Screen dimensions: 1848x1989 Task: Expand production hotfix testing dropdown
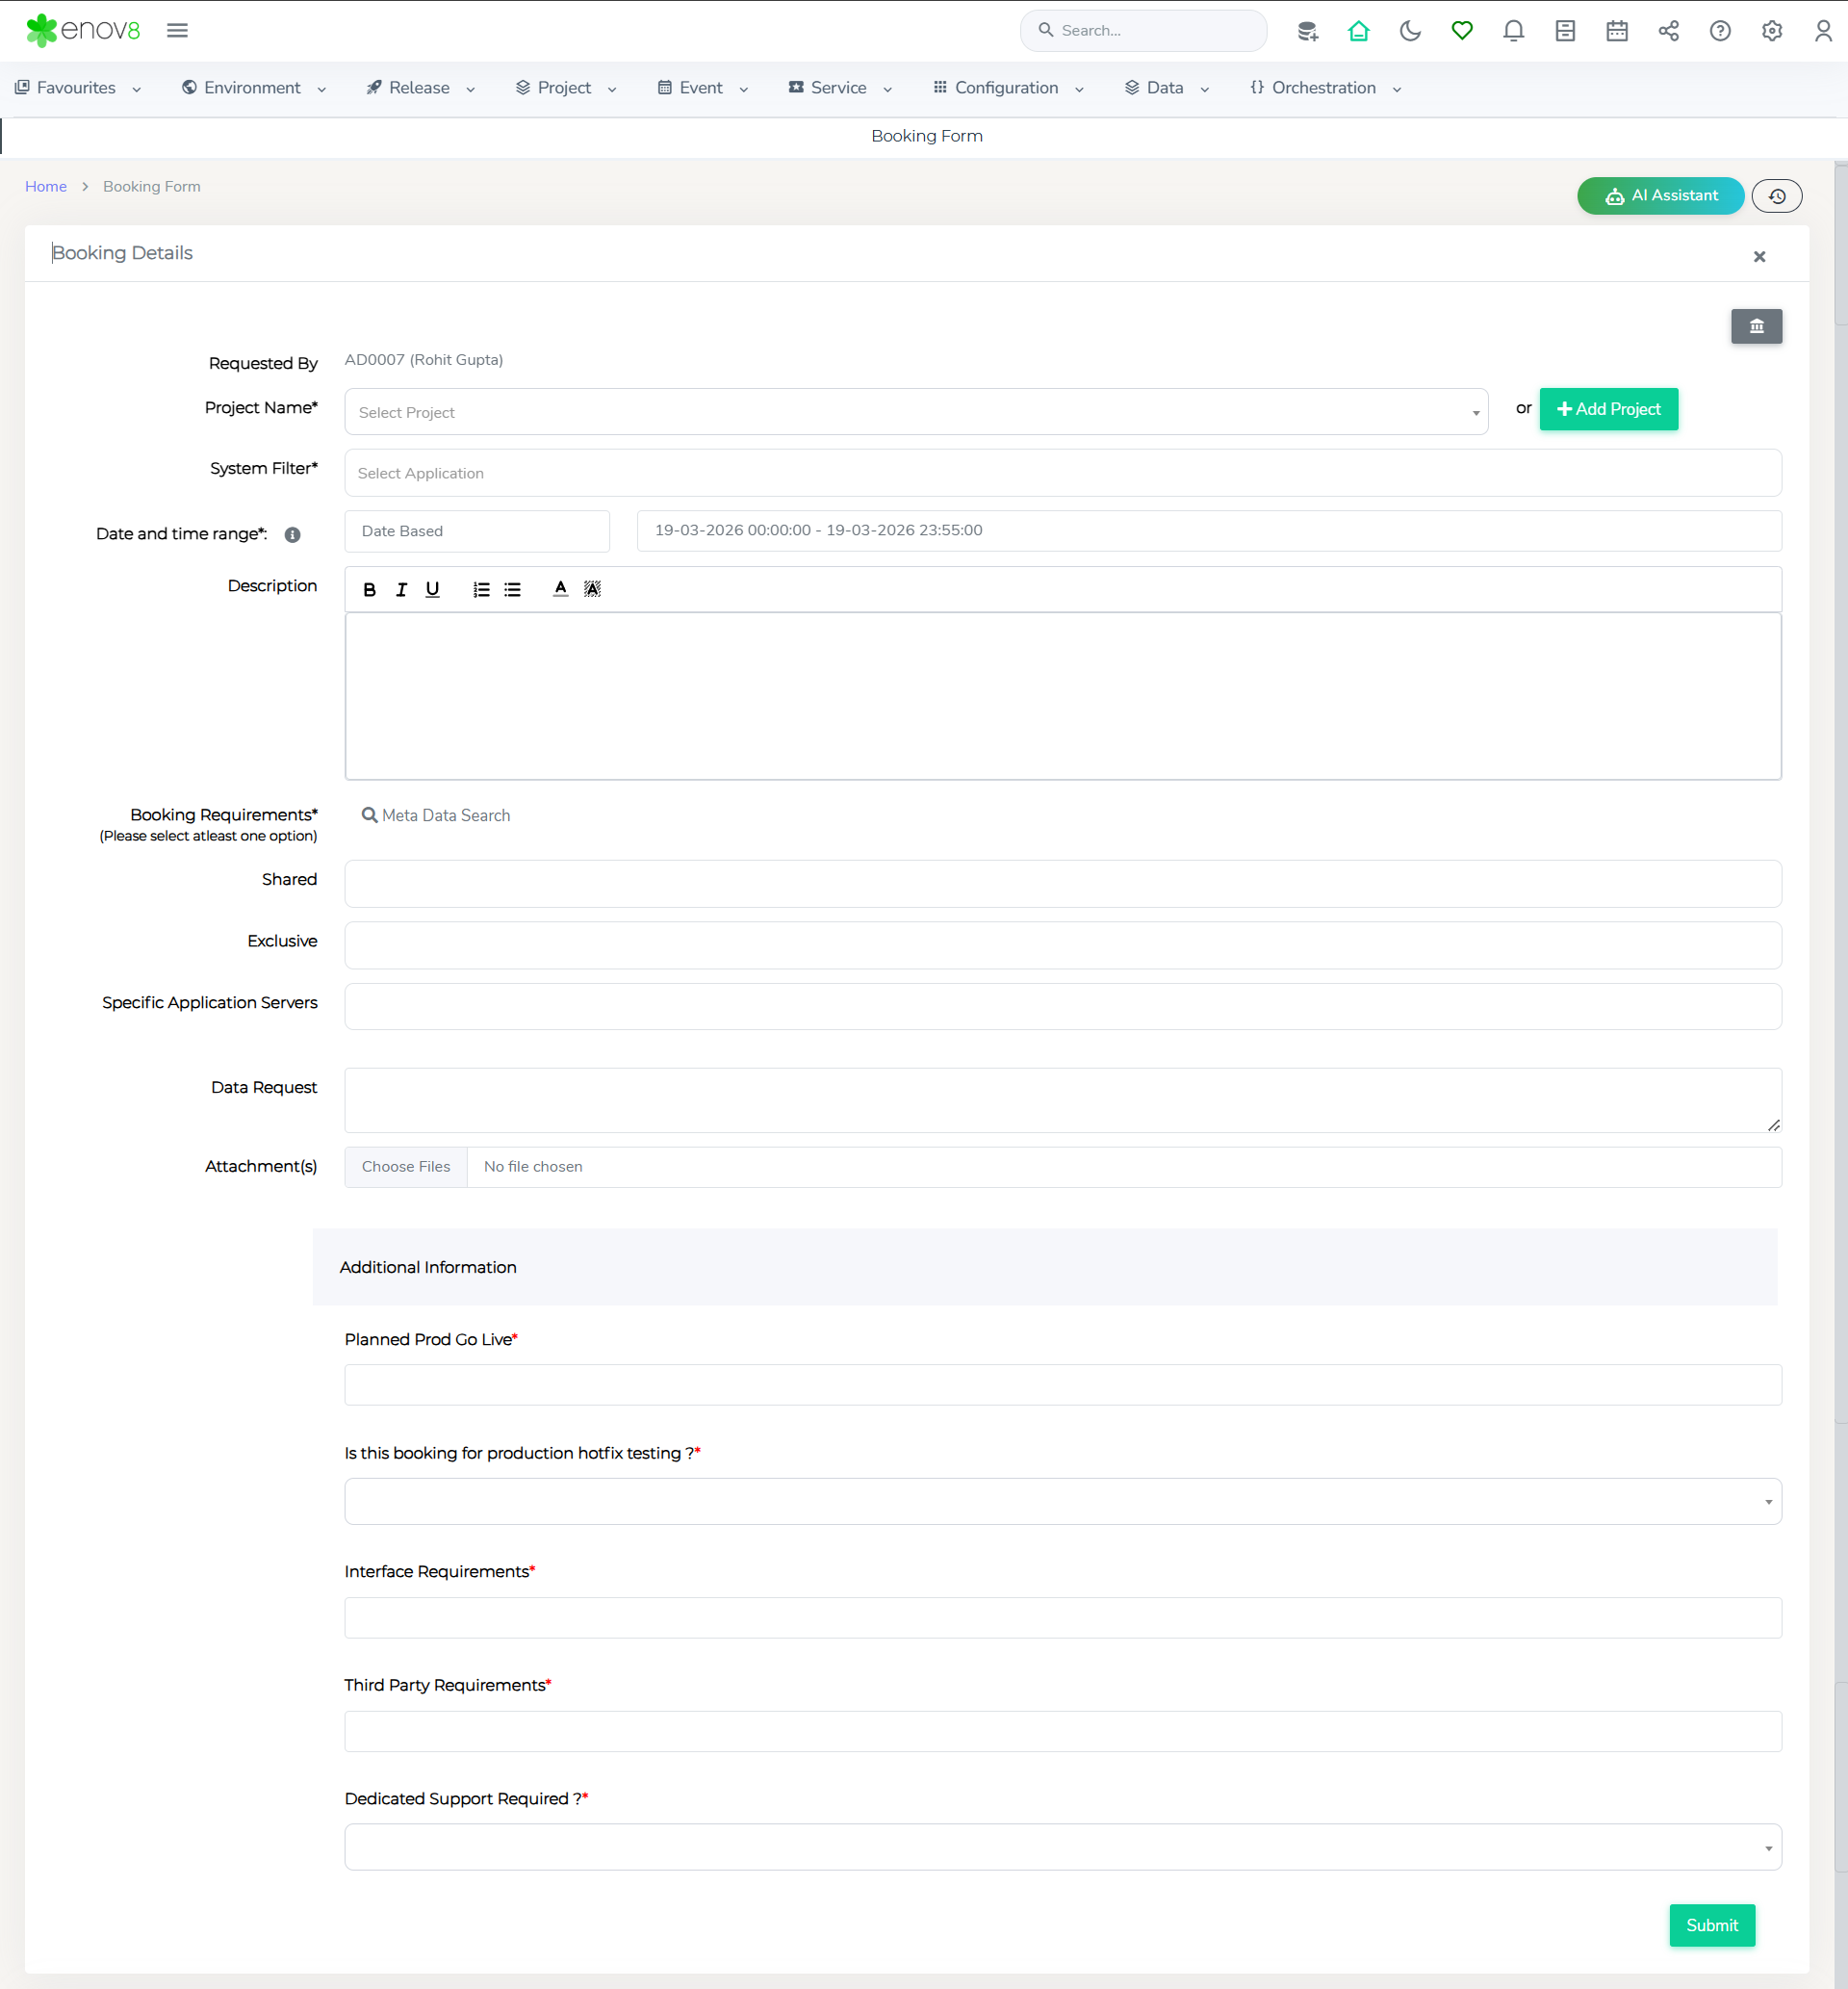tap(1062, 1501)
